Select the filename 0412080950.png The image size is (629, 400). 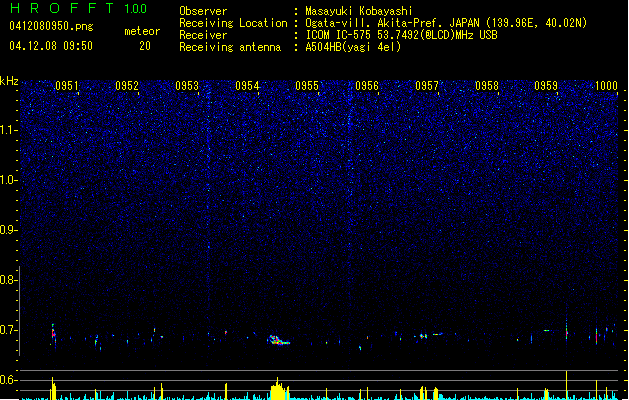(51, 26)
